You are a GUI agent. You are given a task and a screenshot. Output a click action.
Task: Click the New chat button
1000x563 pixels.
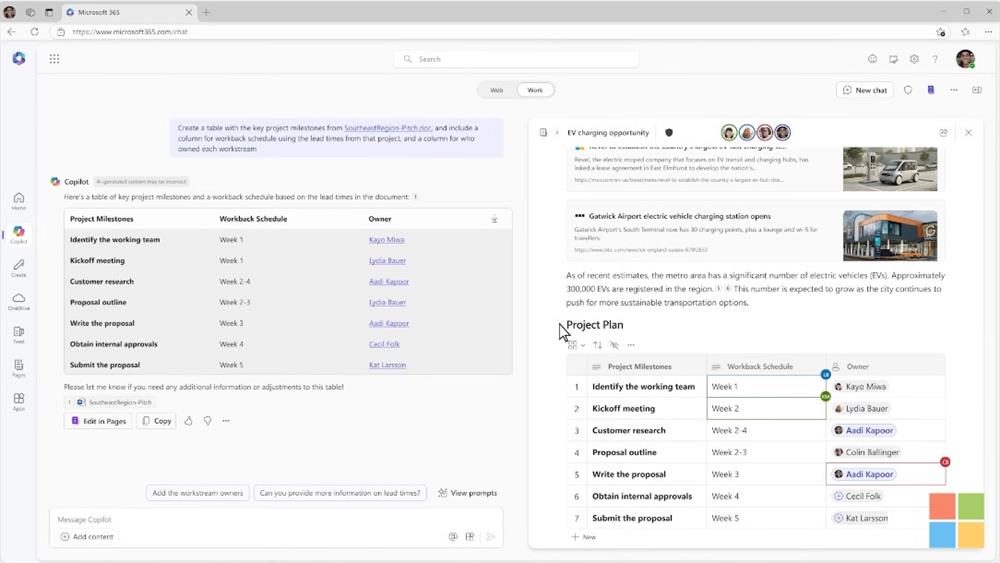pos(865,90)
